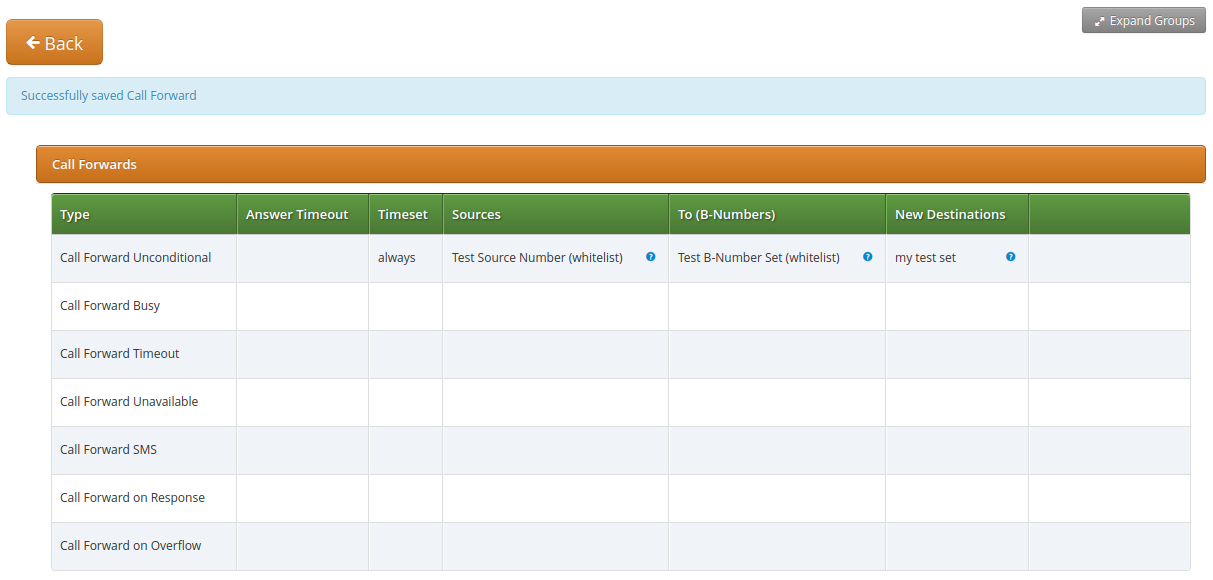Collapse the Call Forwards group header
This screenshot has height=580, width=1213.
pyautogui.click(x=620, y=164)
